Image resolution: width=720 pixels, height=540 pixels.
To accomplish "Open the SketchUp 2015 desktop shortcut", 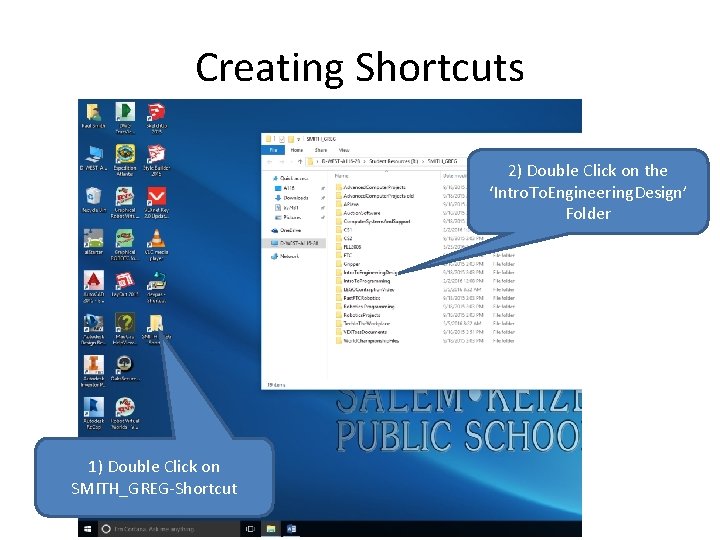I will (x=156, y=118).
